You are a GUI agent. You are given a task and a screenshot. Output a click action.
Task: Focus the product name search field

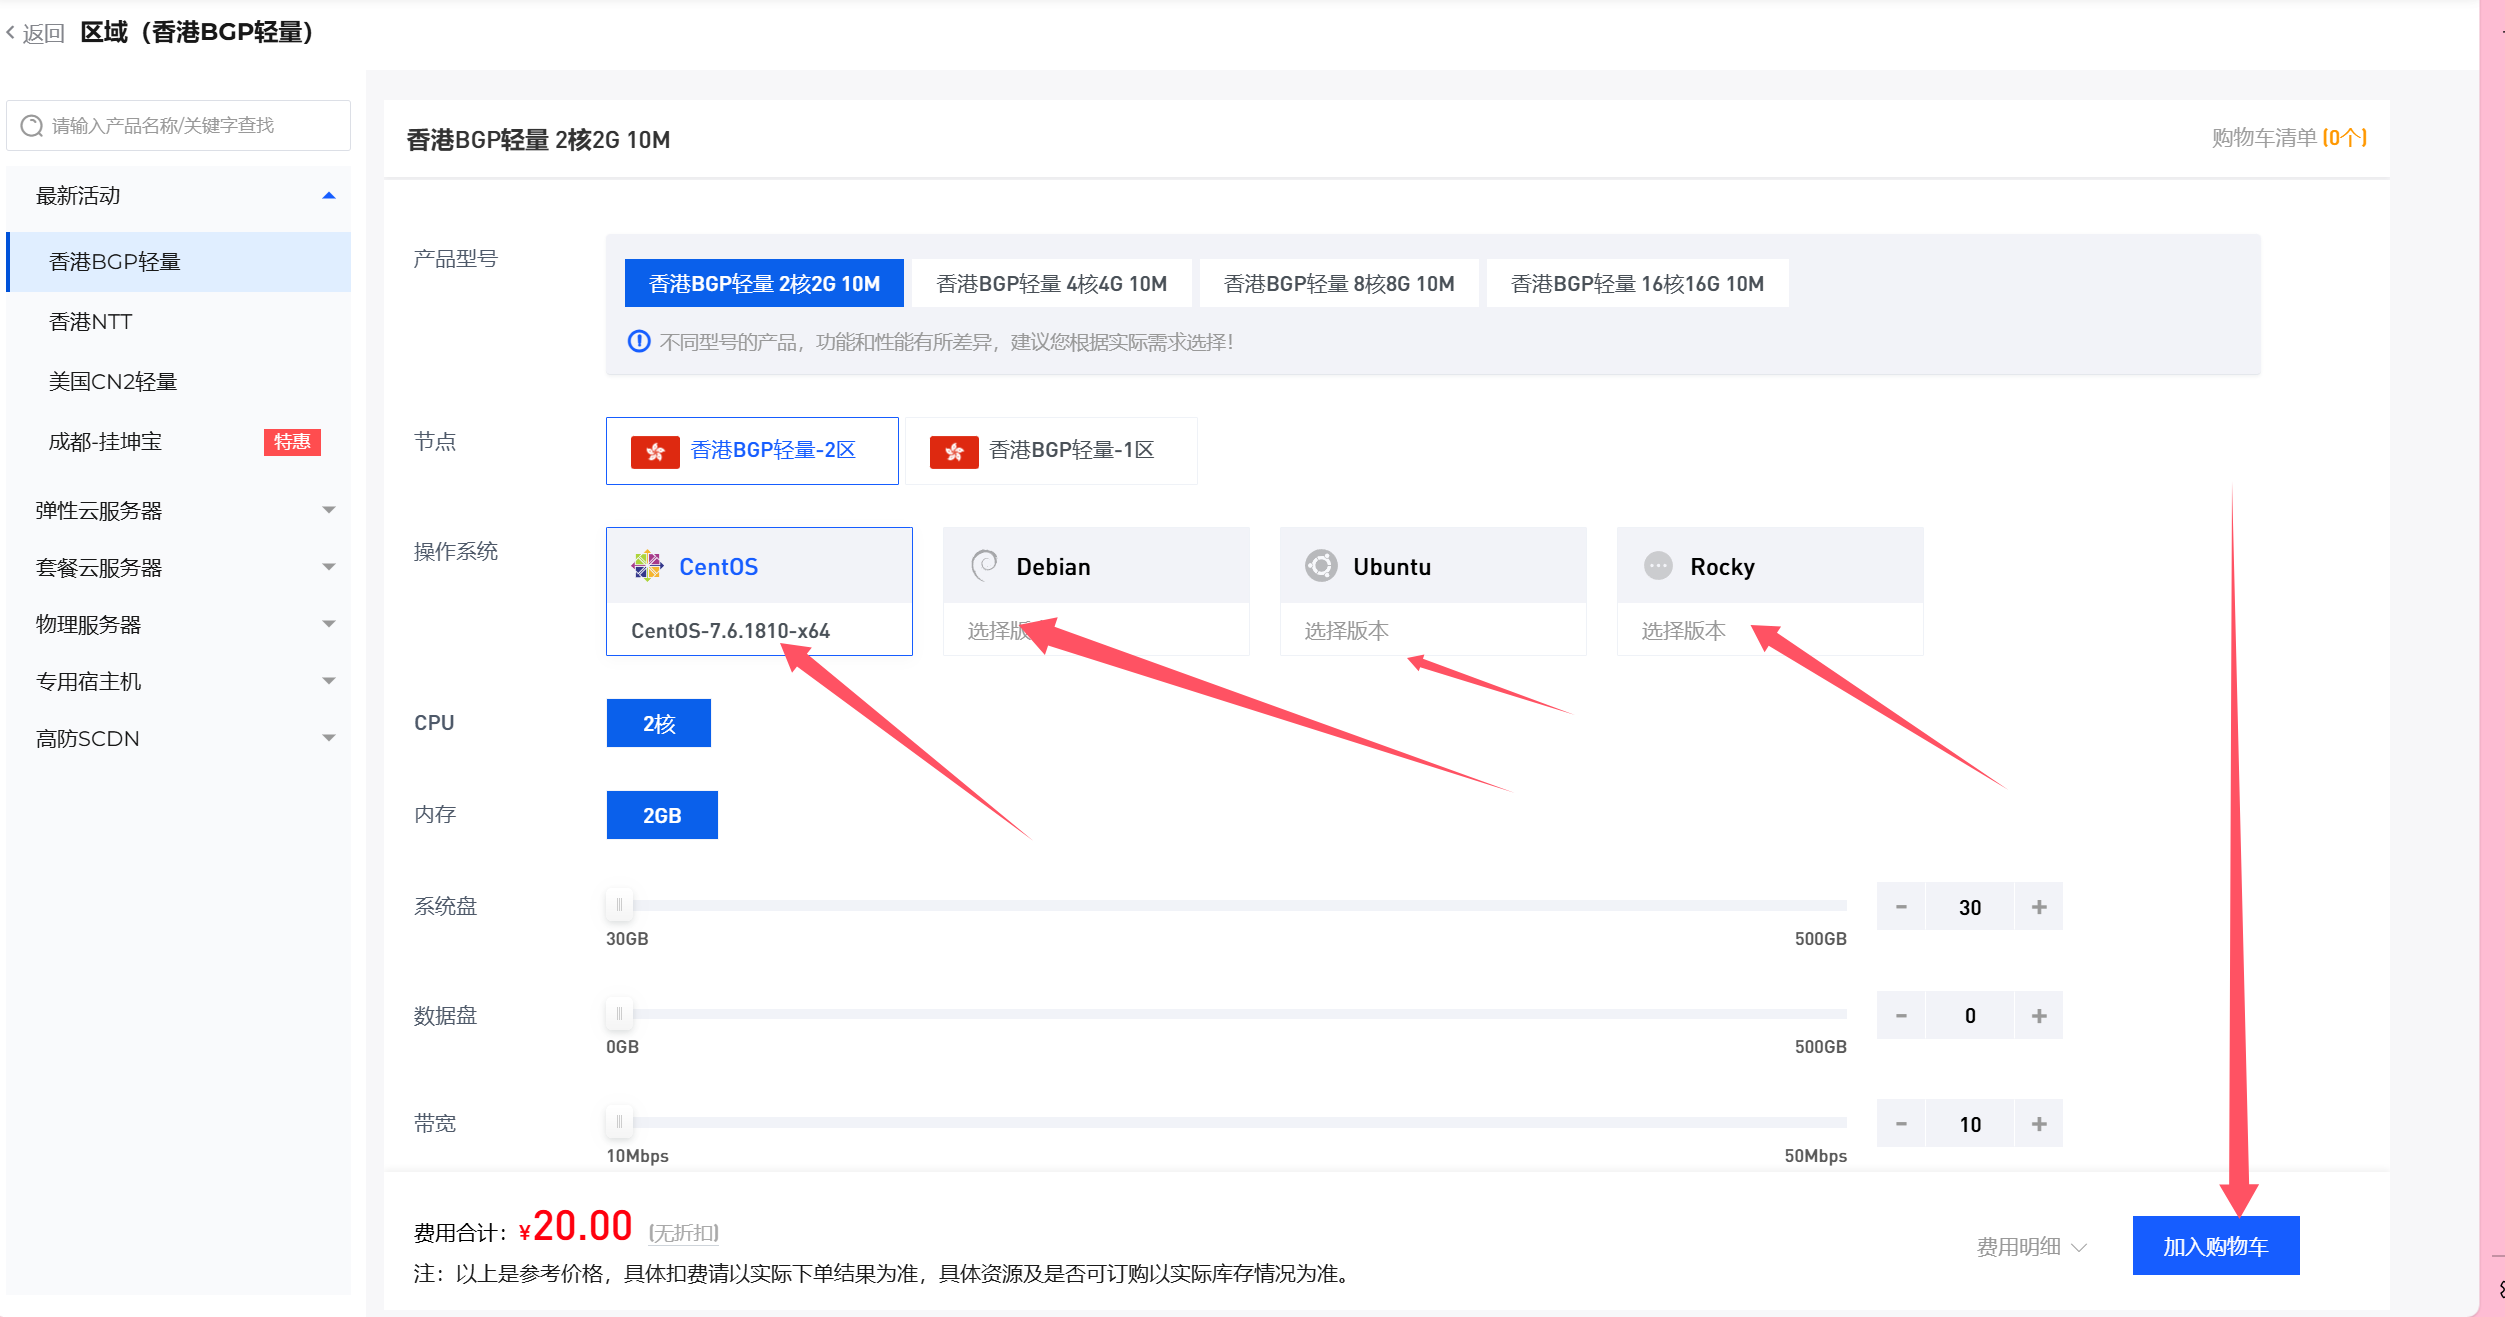coord(179,125)
